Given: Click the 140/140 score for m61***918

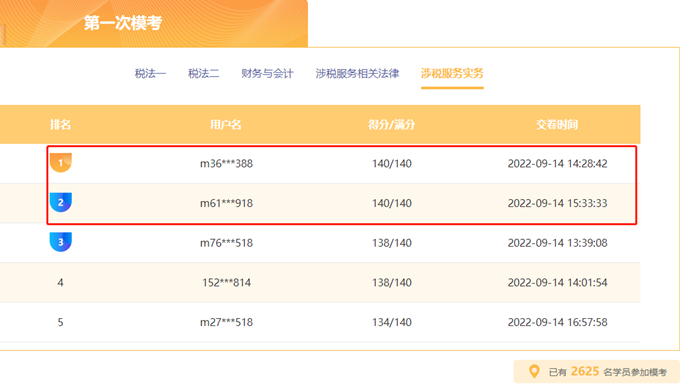Looking at the screenshot, I should click(392, 203).
